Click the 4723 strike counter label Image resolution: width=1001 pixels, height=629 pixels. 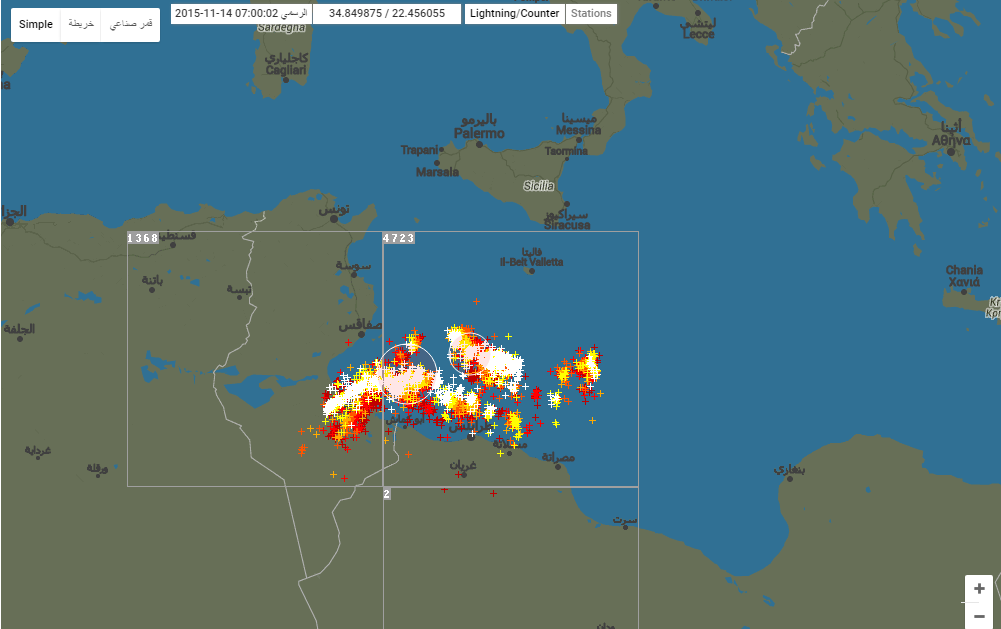click(x=398, y=238)
